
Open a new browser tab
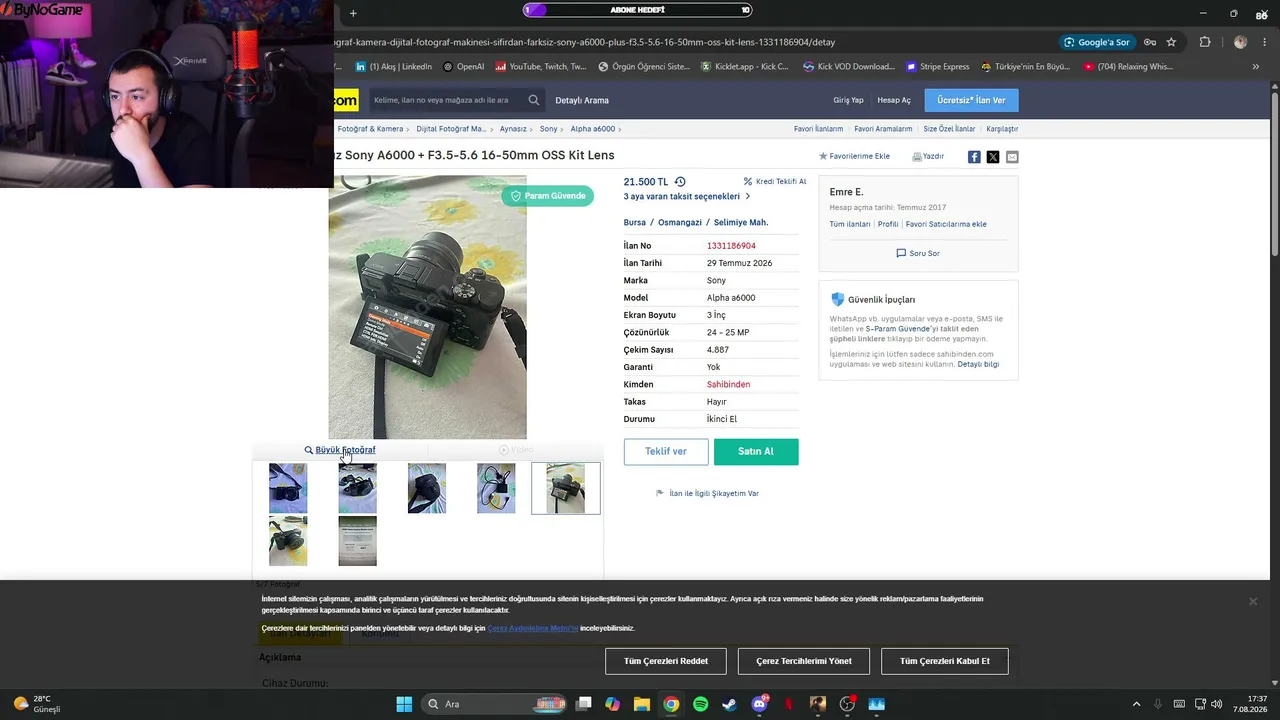point(353,13)
